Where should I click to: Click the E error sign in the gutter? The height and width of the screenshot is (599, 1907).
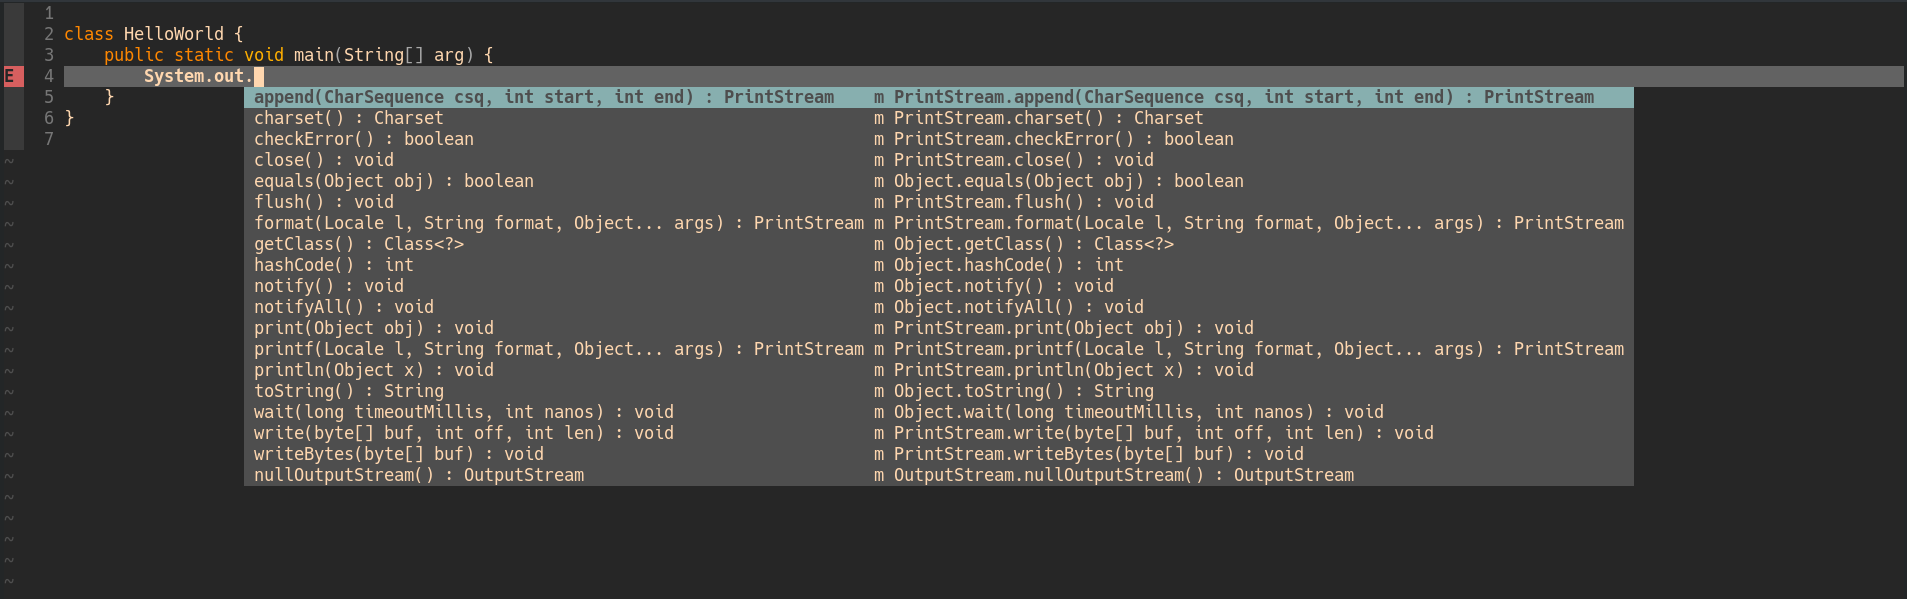(x=10, y=75)
